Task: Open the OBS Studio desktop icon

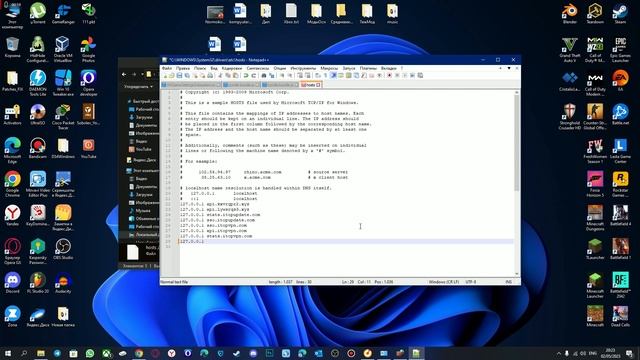Action: coord(63,249)
